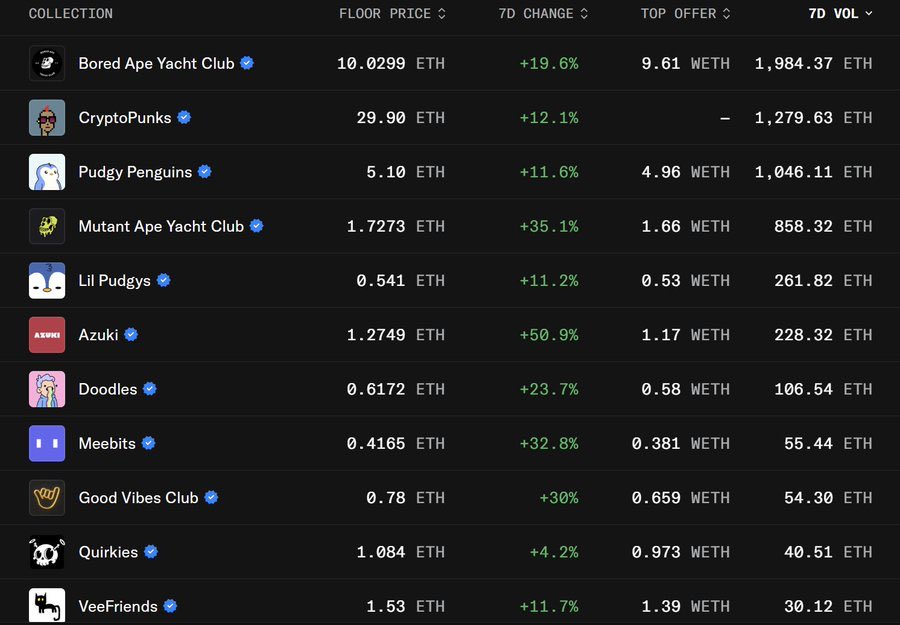
Task: Select the 858.32 ETH volume value
Action: (823, 226)
